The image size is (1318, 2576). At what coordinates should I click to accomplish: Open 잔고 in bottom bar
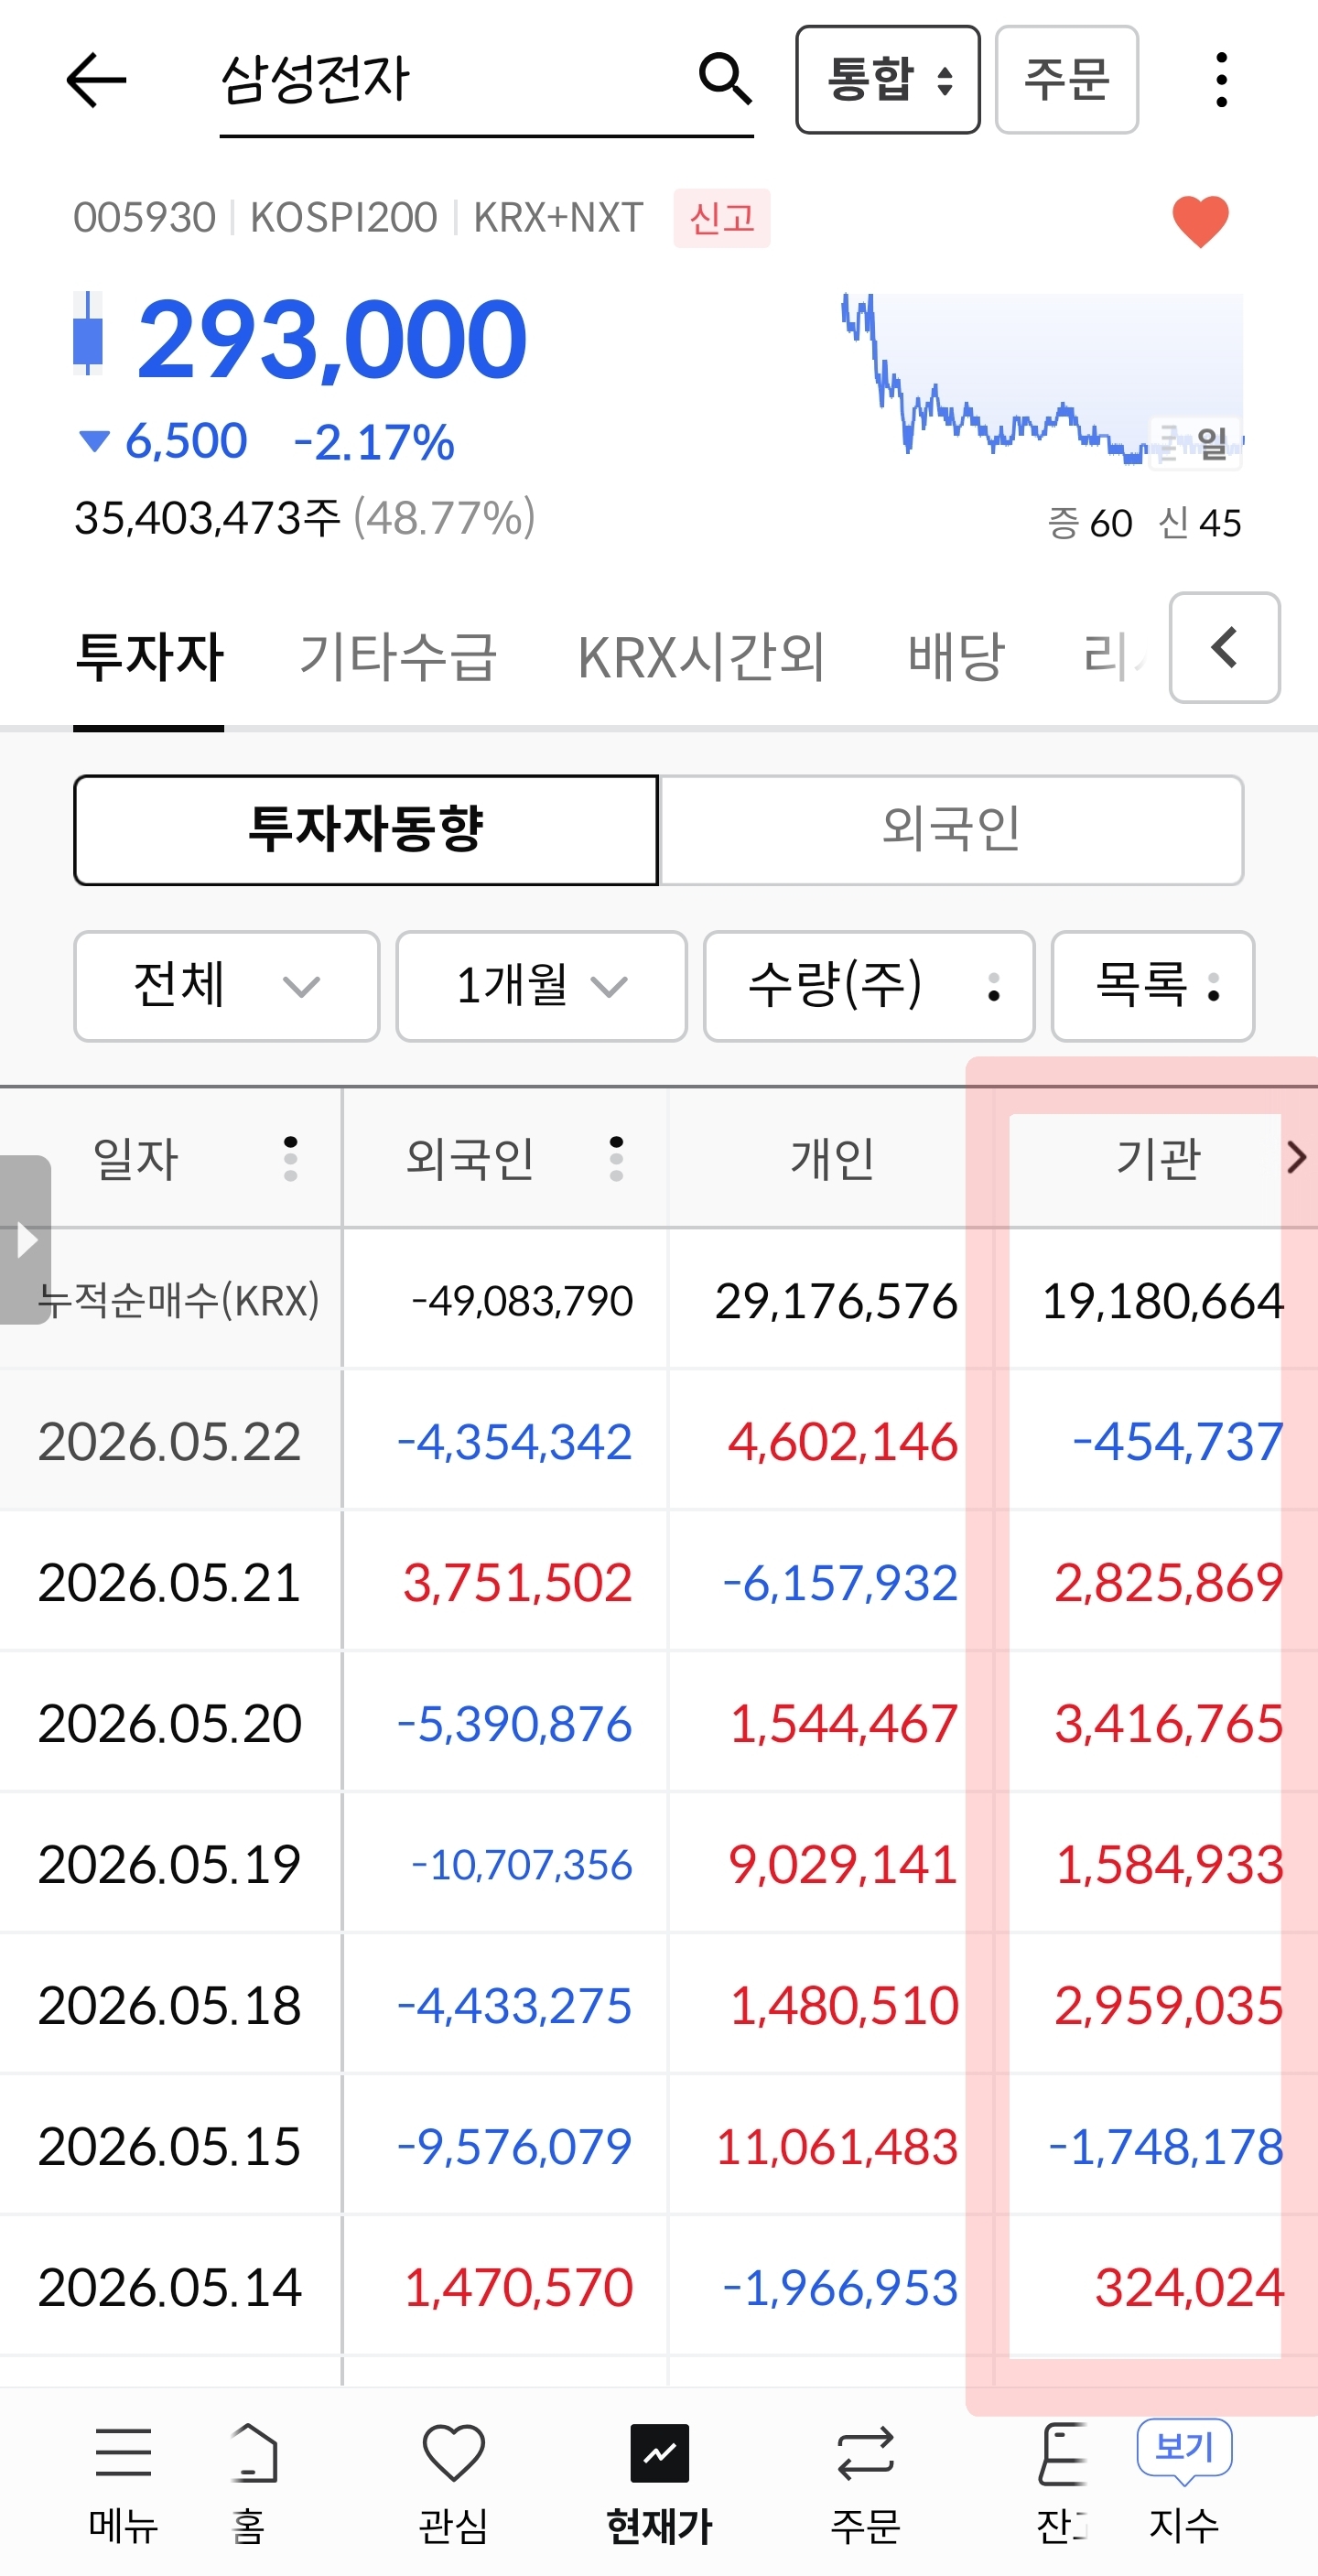1062,2484
